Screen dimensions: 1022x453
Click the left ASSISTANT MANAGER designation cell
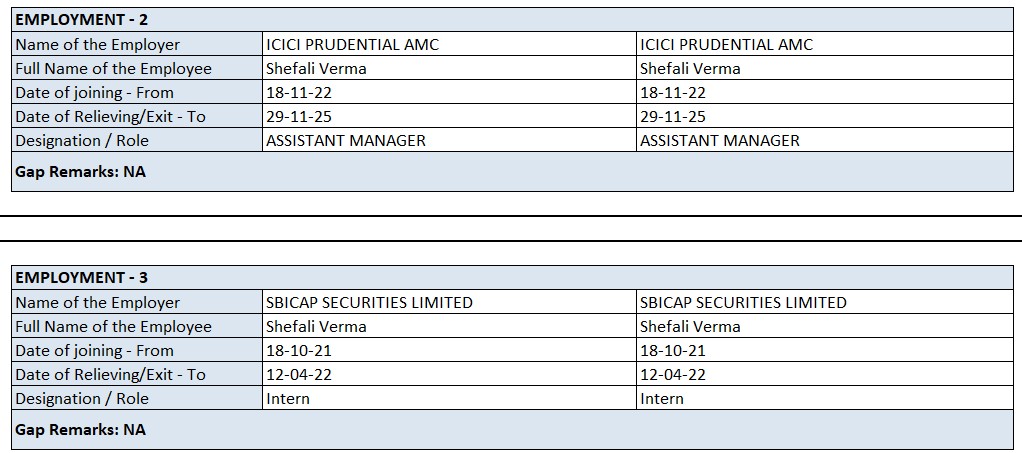pyautogui.click(x=346, y=140)
